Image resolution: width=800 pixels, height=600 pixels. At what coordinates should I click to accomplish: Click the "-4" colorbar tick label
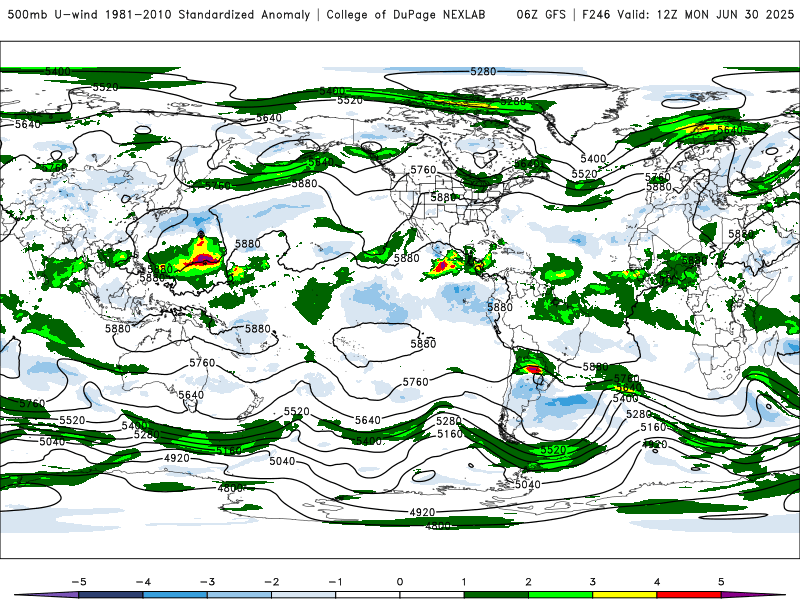click(143, 582)
